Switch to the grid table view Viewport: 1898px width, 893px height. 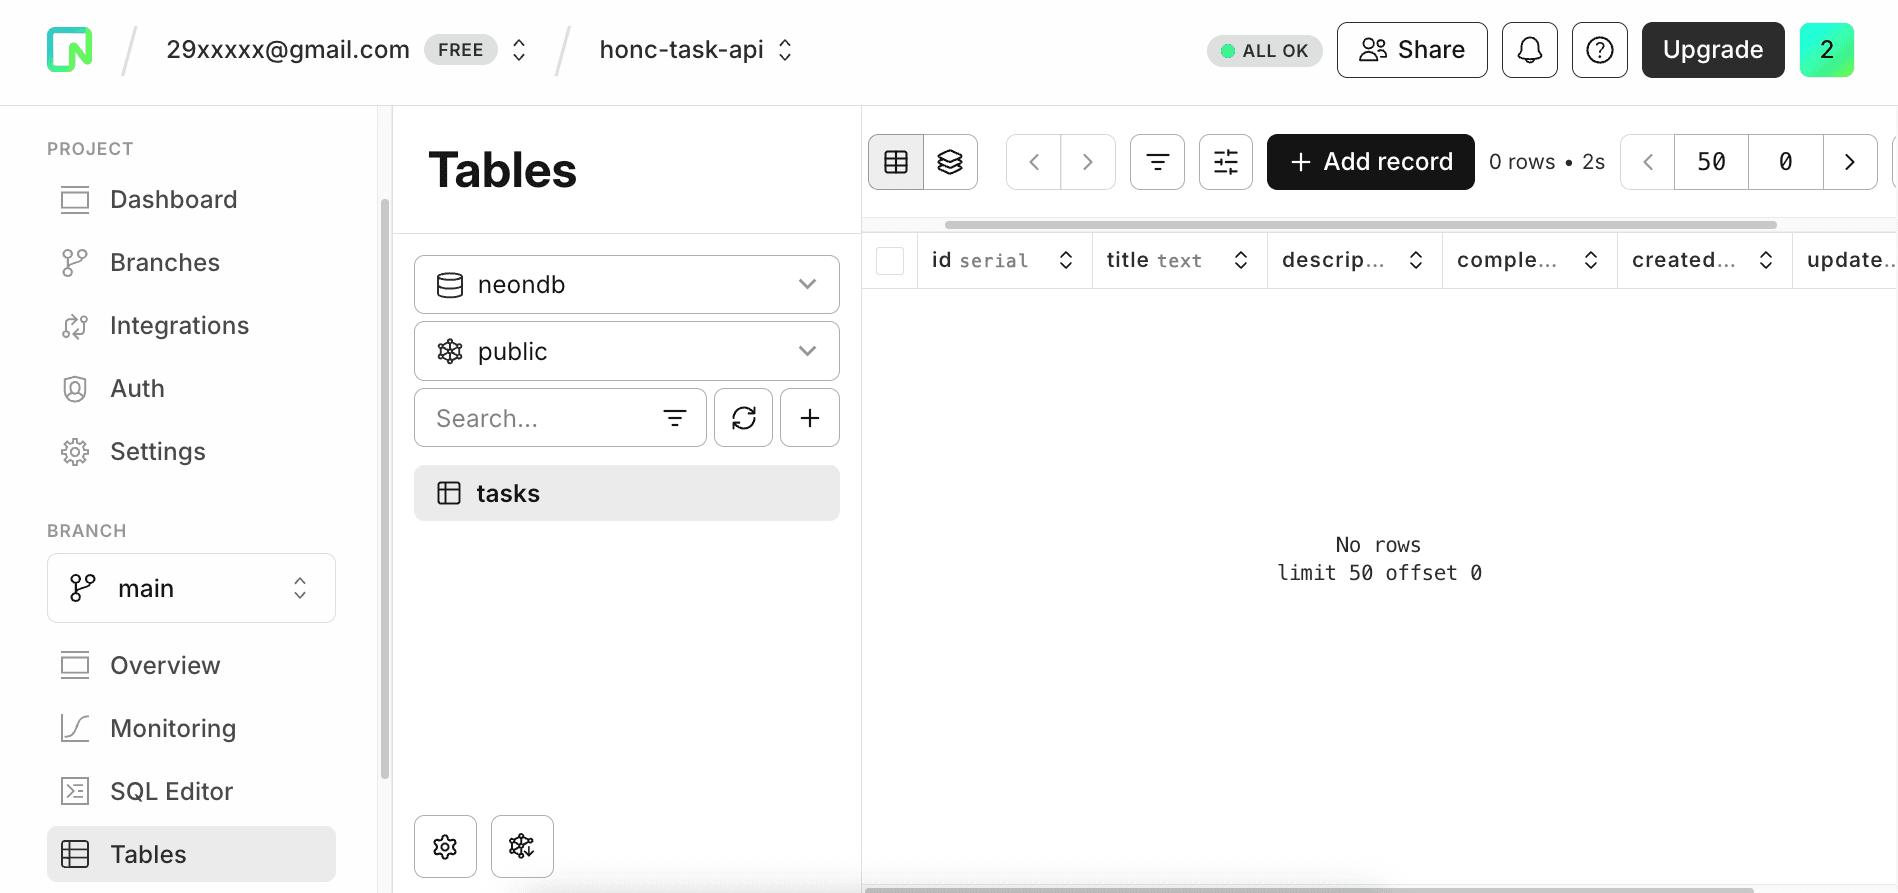point(896,162)
